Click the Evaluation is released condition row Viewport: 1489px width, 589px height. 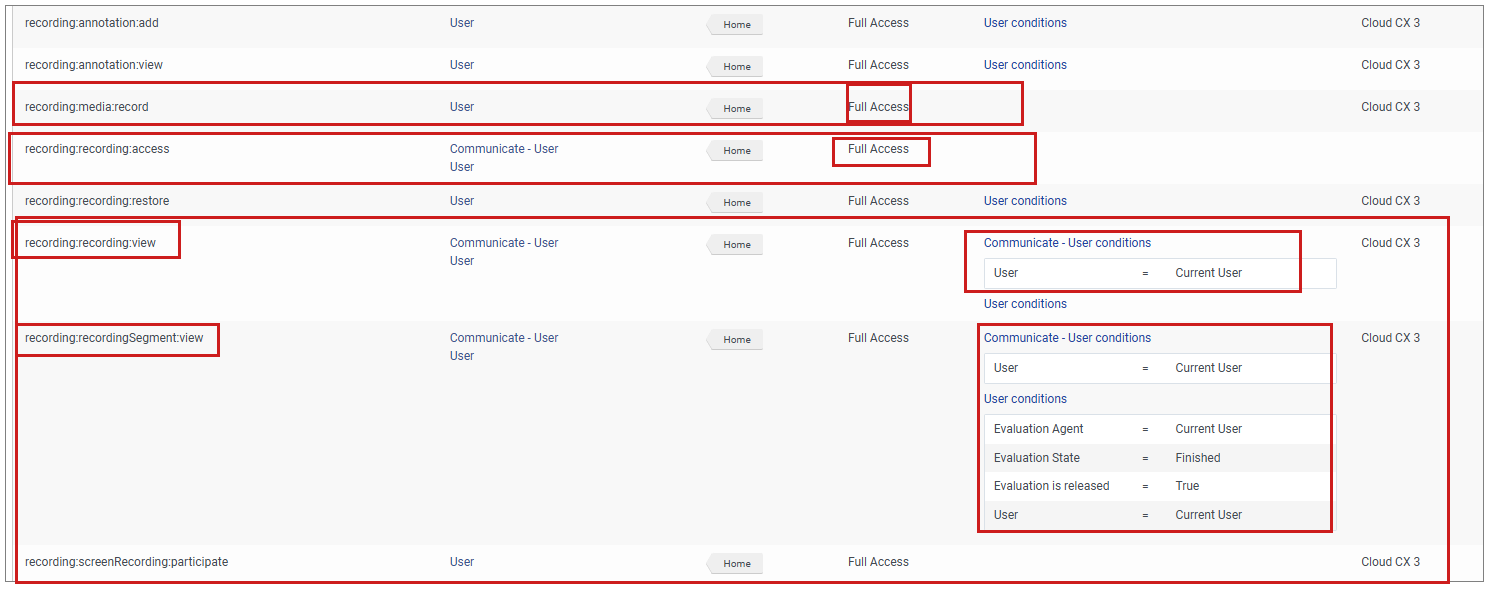[x=1157, y=486]
